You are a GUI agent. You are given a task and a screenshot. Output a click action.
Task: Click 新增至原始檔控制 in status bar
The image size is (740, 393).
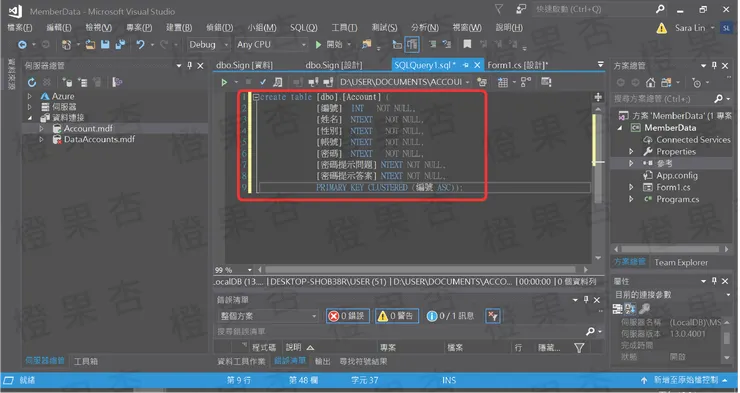click(685, 380)
